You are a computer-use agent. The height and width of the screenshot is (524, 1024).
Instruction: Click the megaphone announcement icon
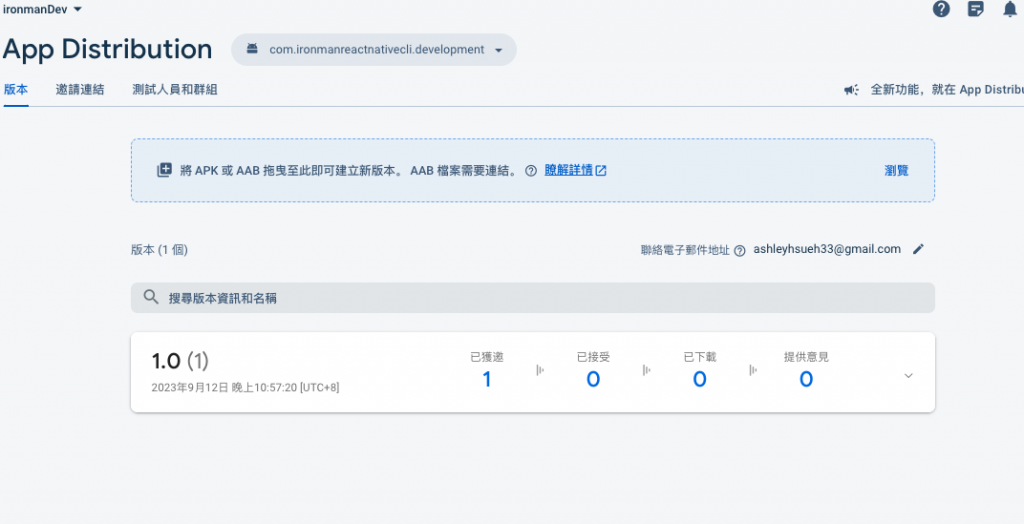851,90
